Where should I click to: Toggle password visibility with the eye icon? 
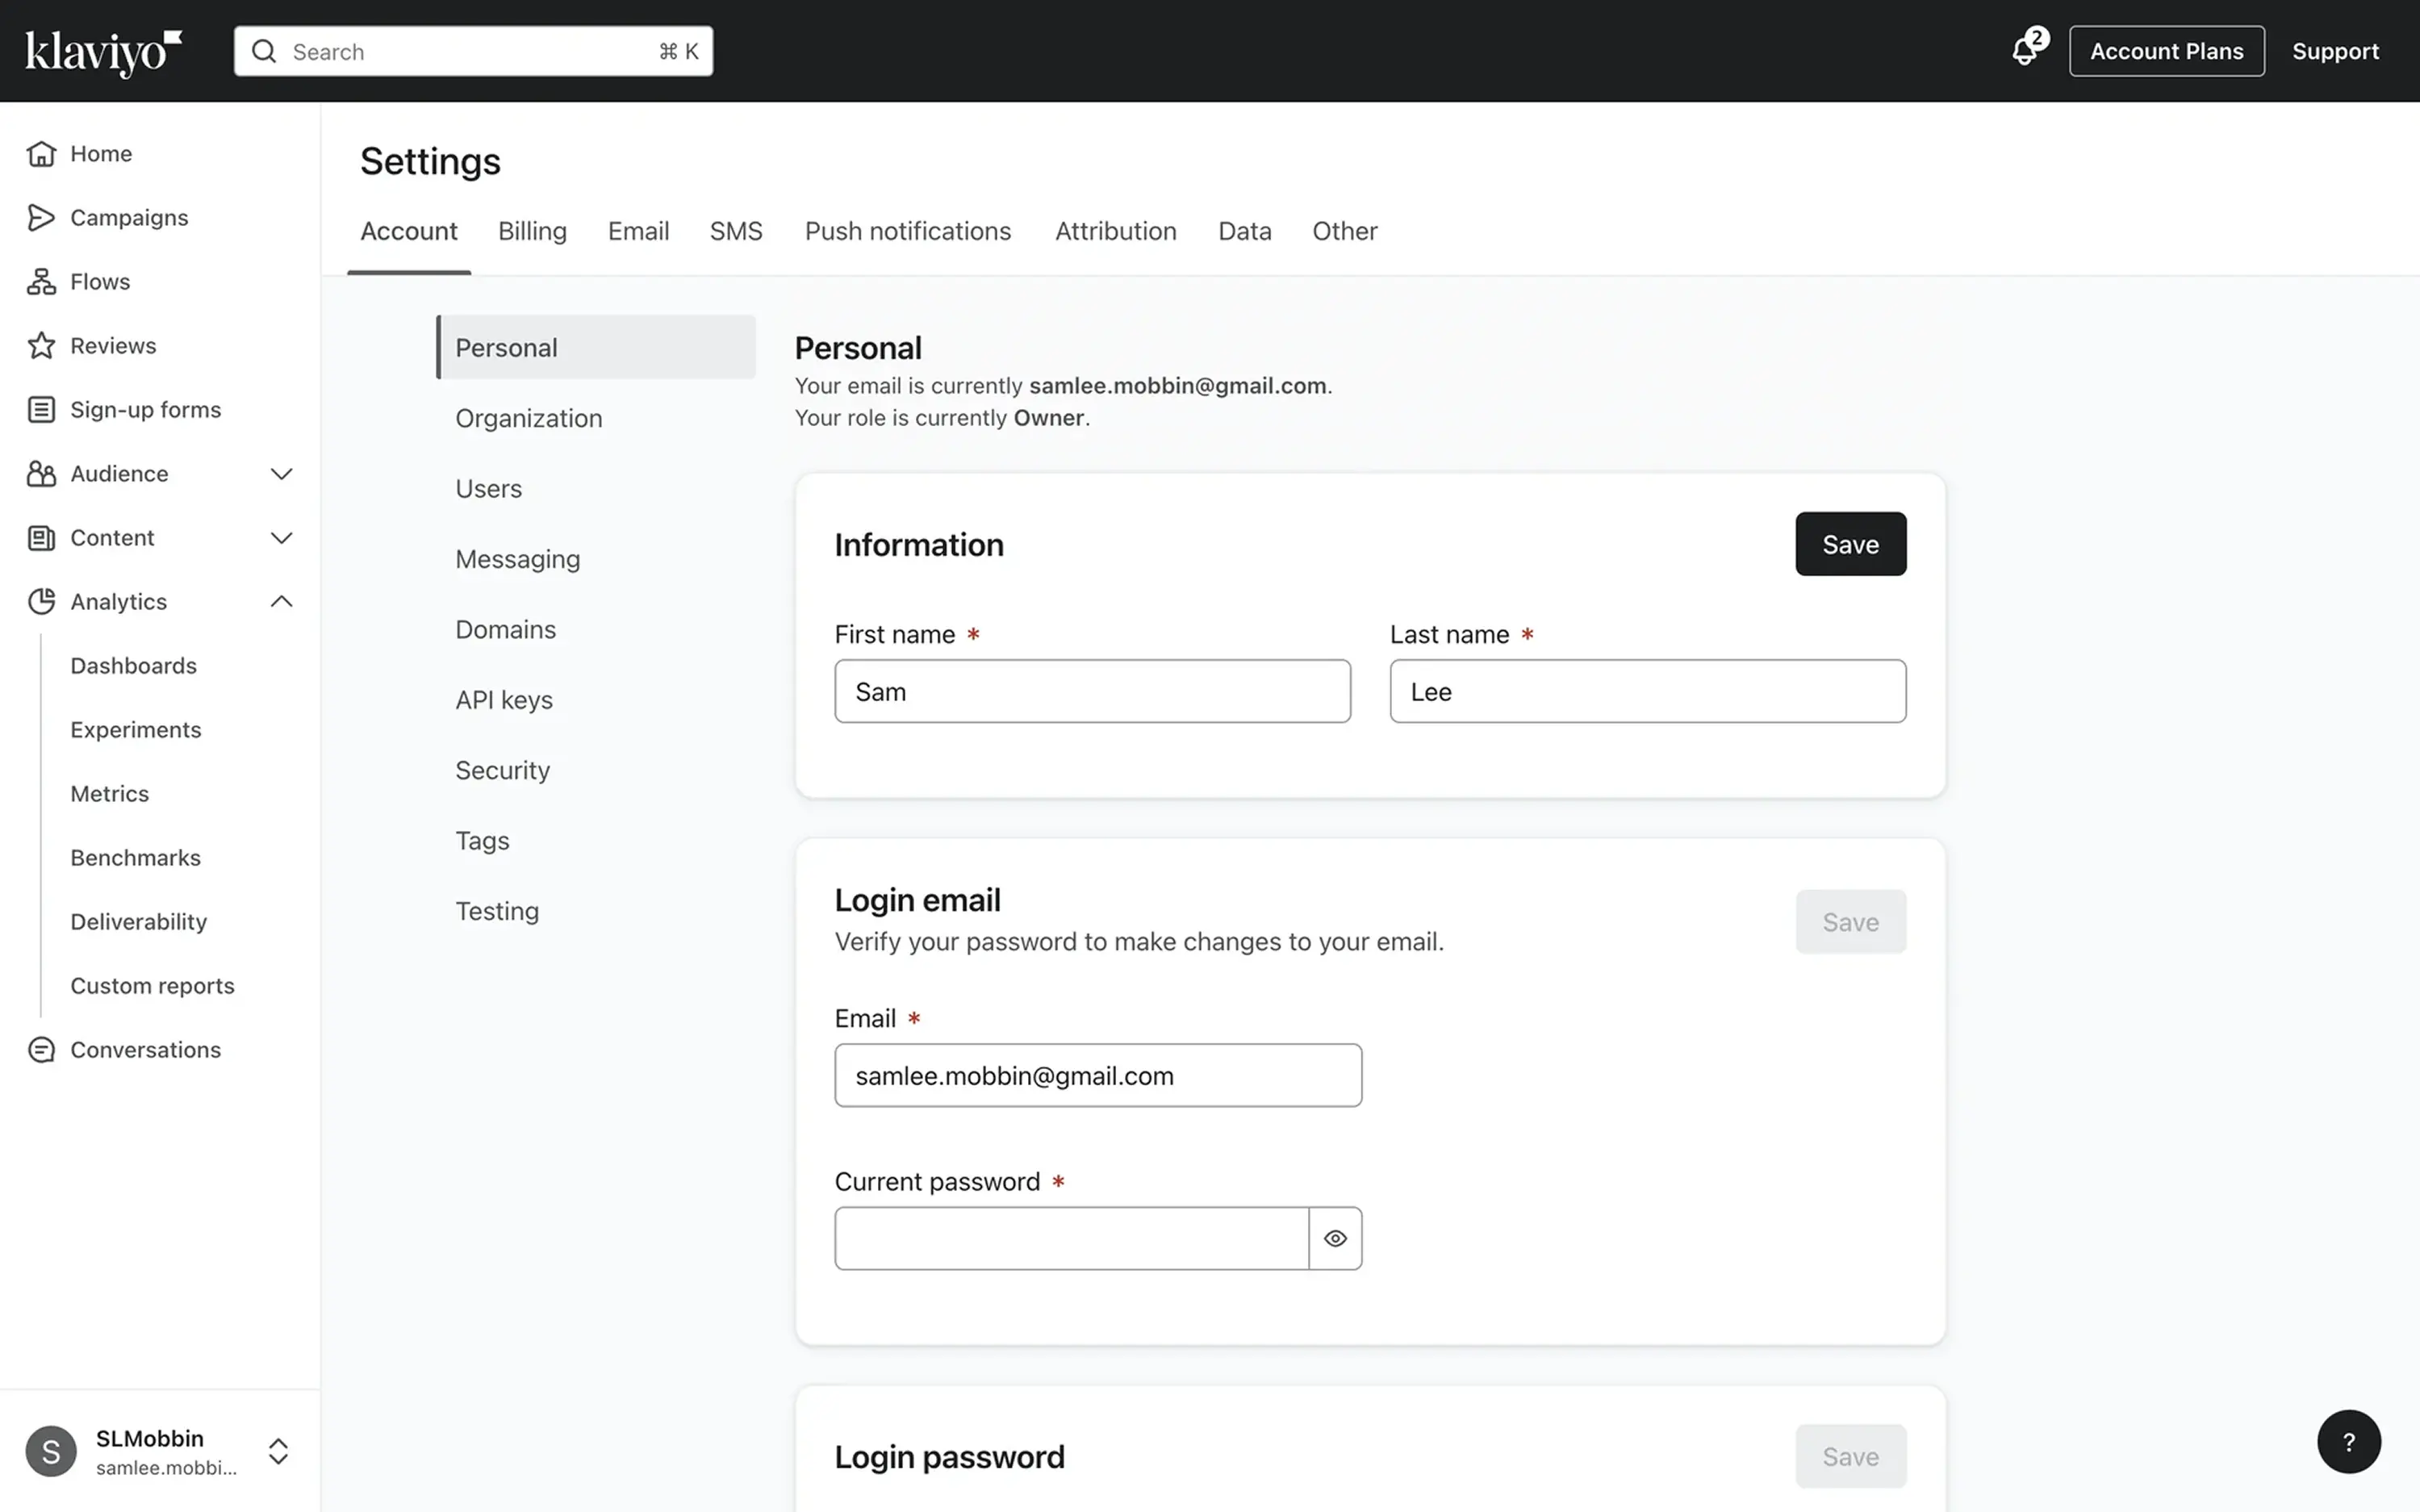1335,1238
